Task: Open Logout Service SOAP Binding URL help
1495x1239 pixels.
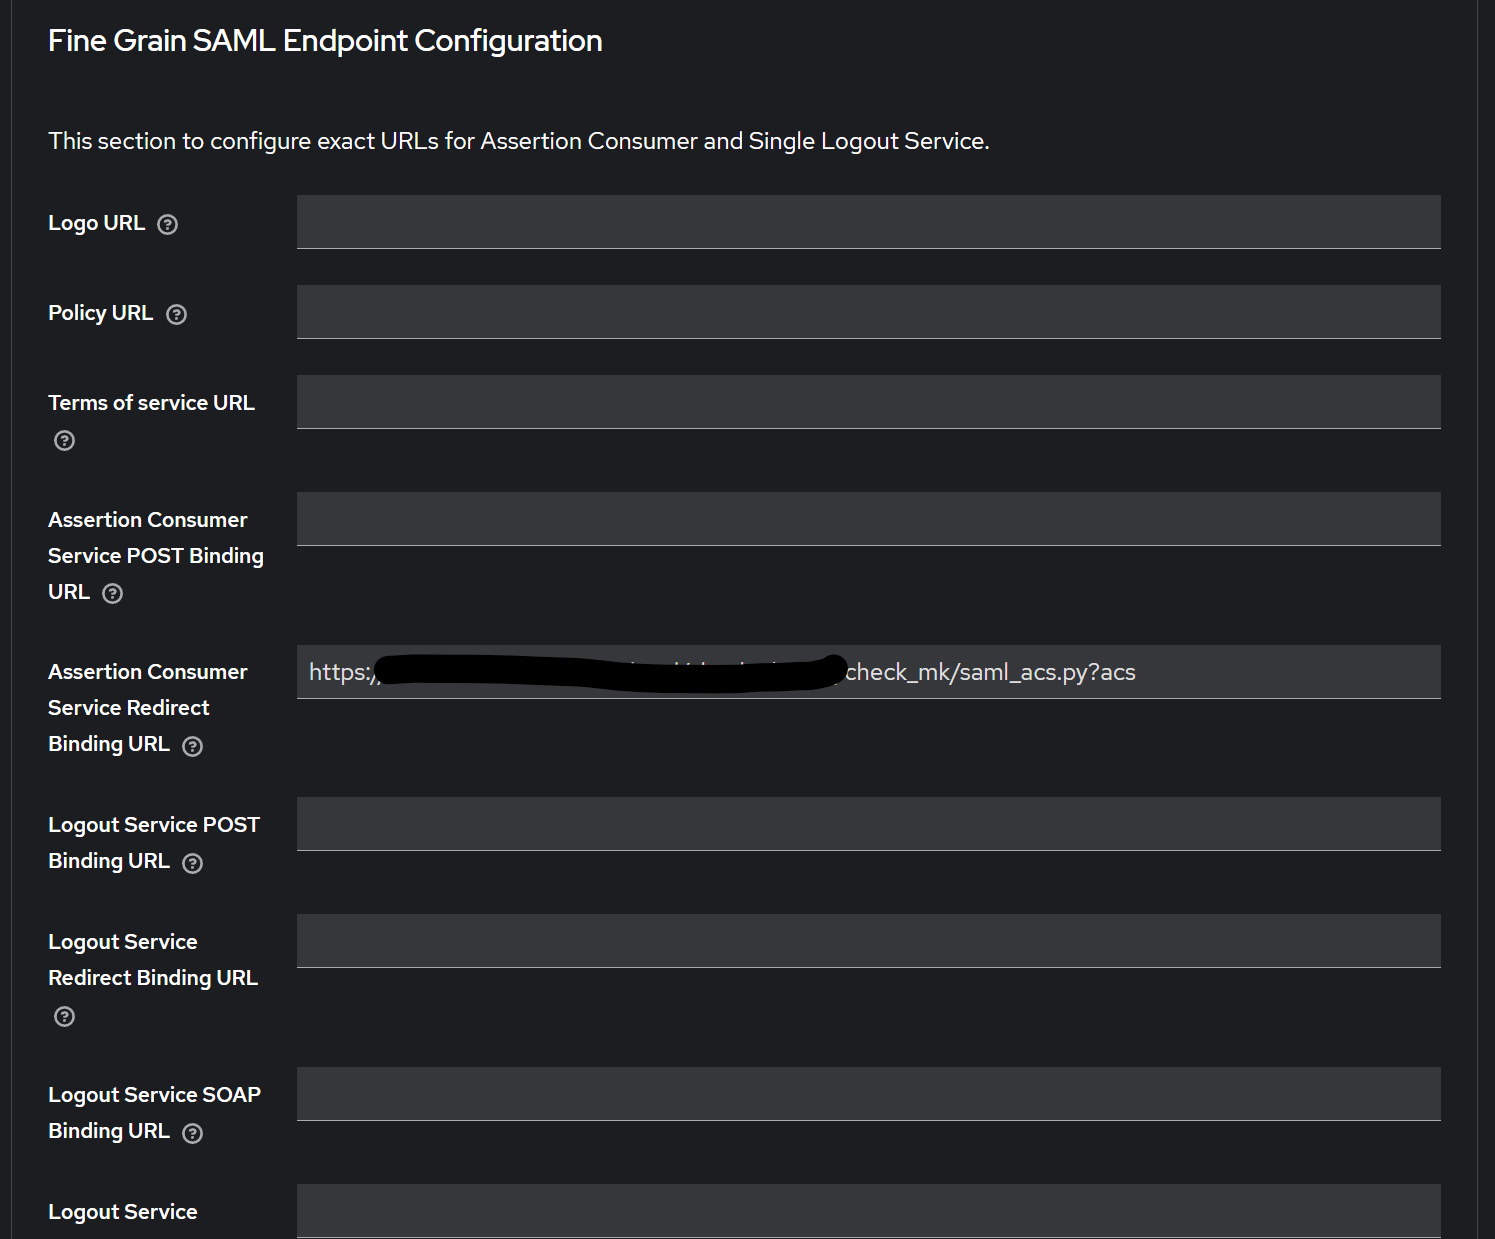Action: (194, 1132)
